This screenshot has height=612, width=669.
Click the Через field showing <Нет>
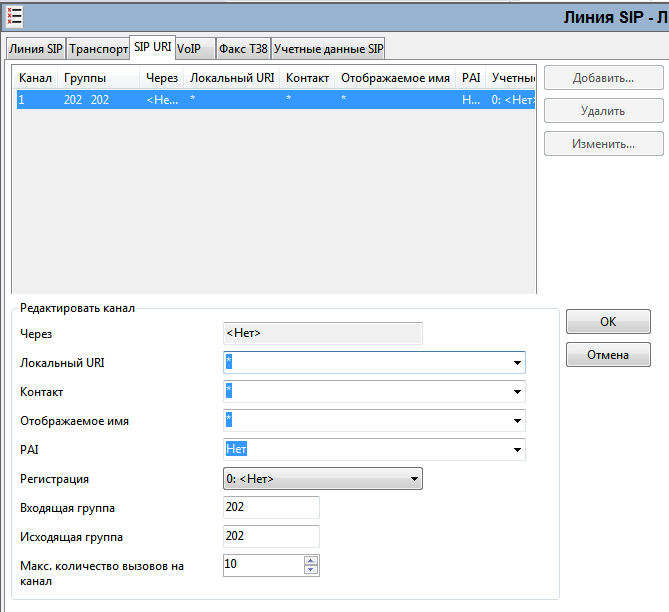(x=323, y=333)
